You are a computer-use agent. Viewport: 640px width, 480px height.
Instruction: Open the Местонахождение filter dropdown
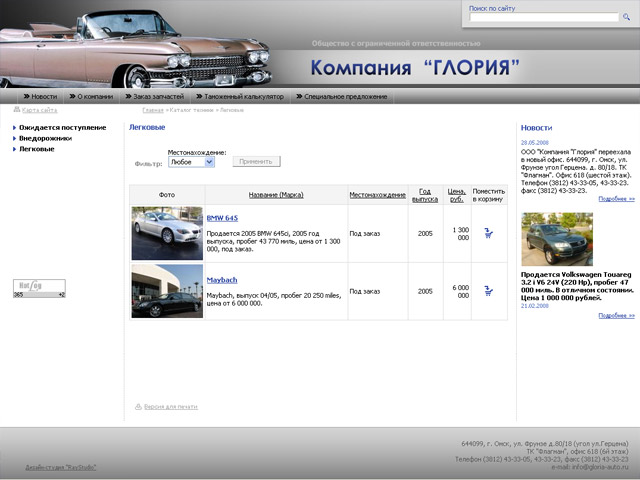pyautogui.click(x=191, y=162)
